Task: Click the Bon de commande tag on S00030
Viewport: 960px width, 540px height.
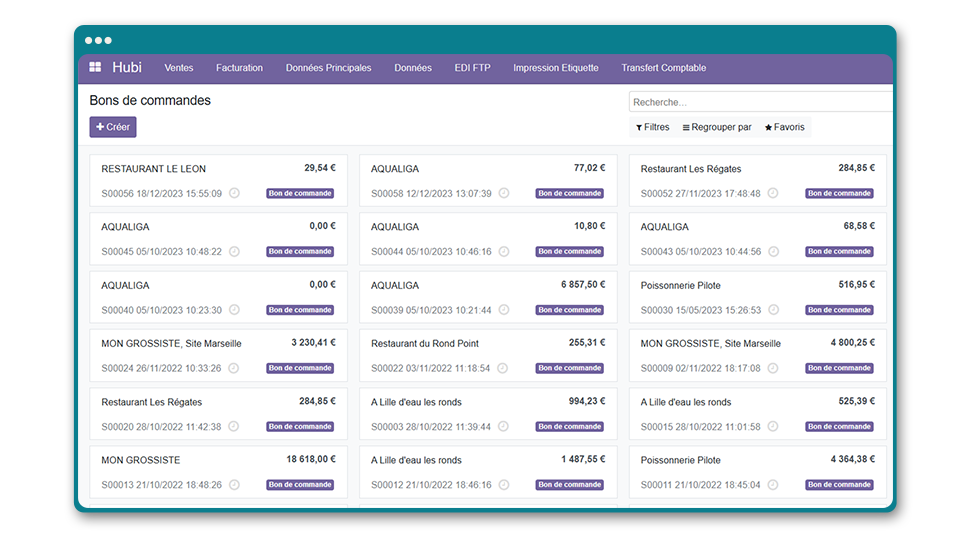Action: click(839, 310)
